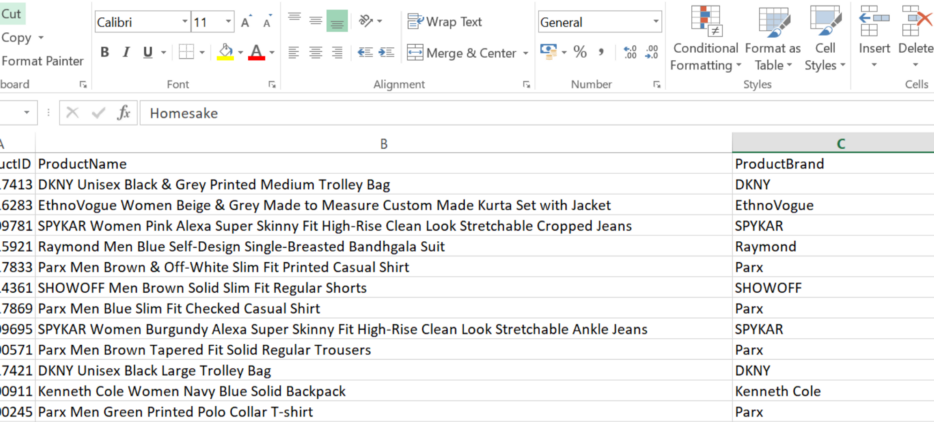934x422 pixels.
Task: Open accounting format dropdown arrow
Action: [x=563, y=52]
